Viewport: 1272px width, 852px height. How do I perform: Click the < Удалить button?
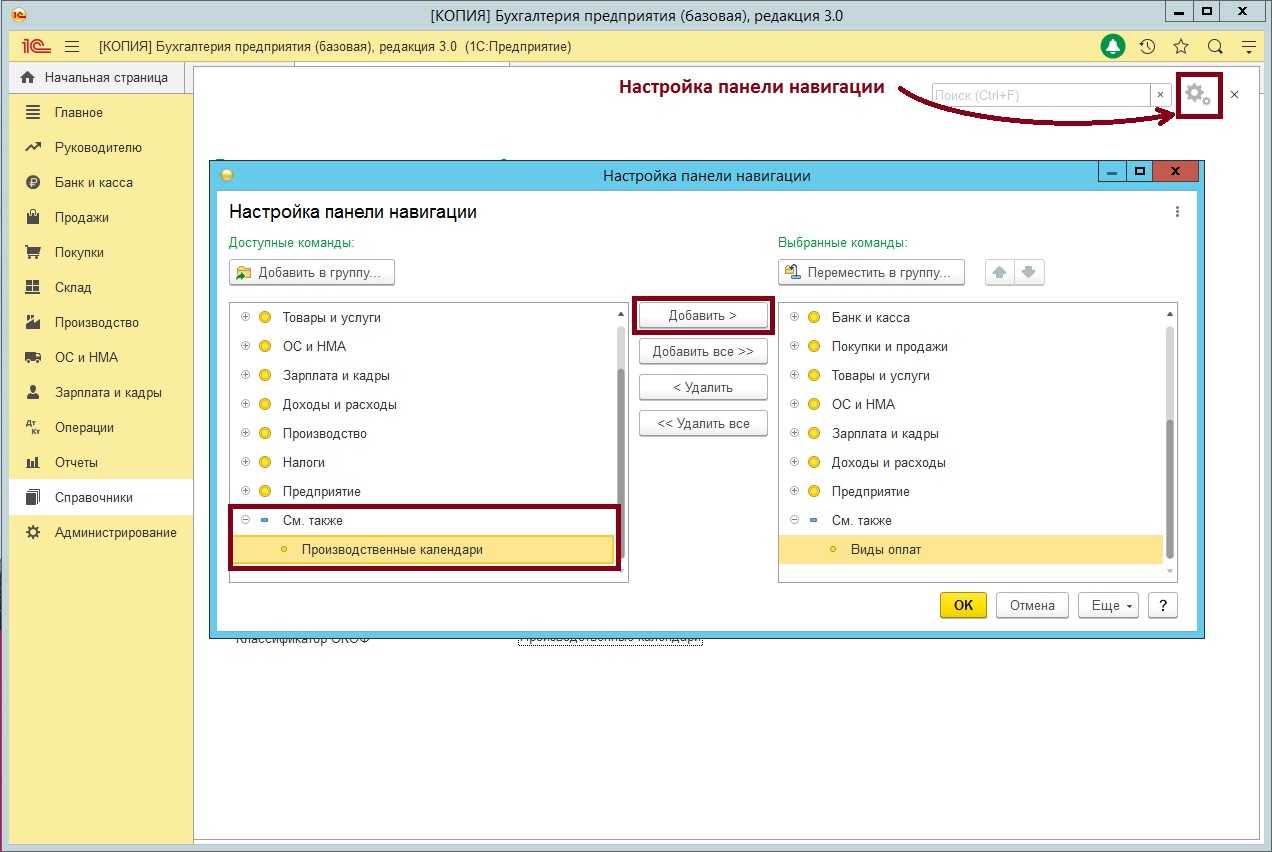(x=703, y=387)
